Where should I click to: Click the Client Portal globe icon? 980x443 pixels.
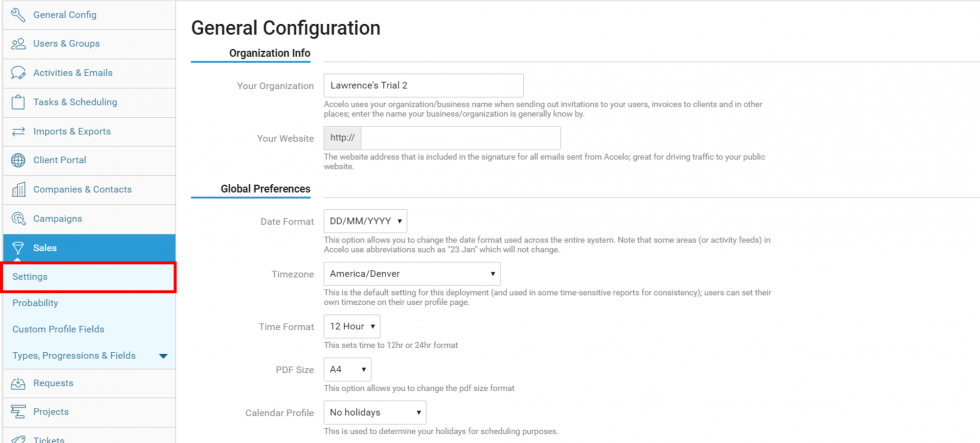coord(18,160)
